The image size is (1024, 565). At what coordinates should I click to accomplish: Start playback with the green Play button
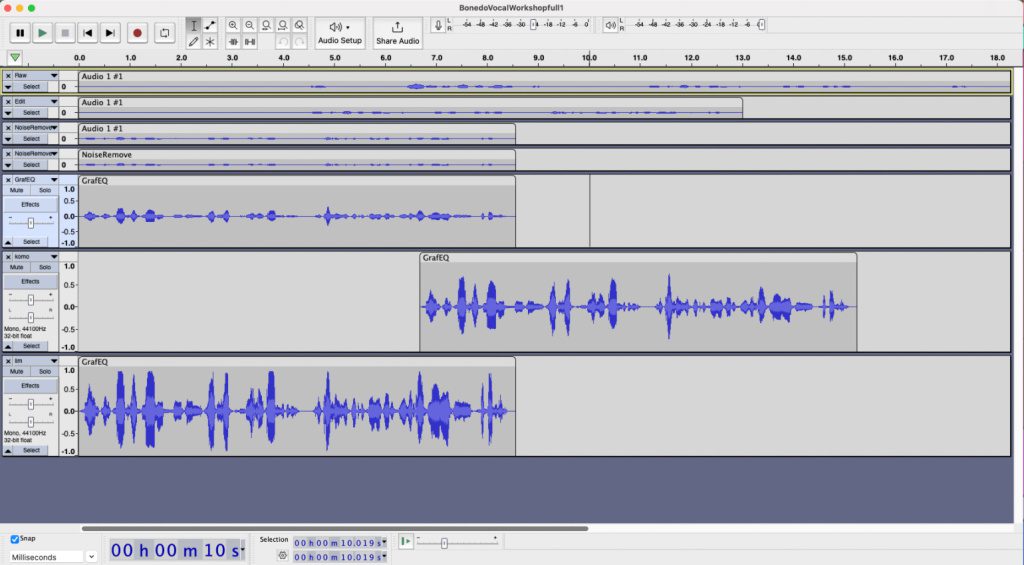[x=42, y=33]
